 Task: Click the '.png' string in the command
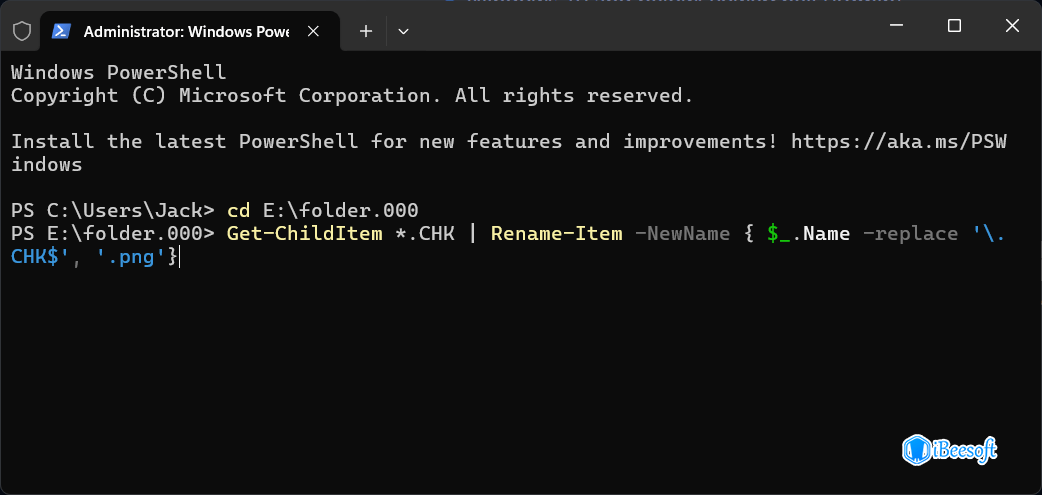coord(139,258)
